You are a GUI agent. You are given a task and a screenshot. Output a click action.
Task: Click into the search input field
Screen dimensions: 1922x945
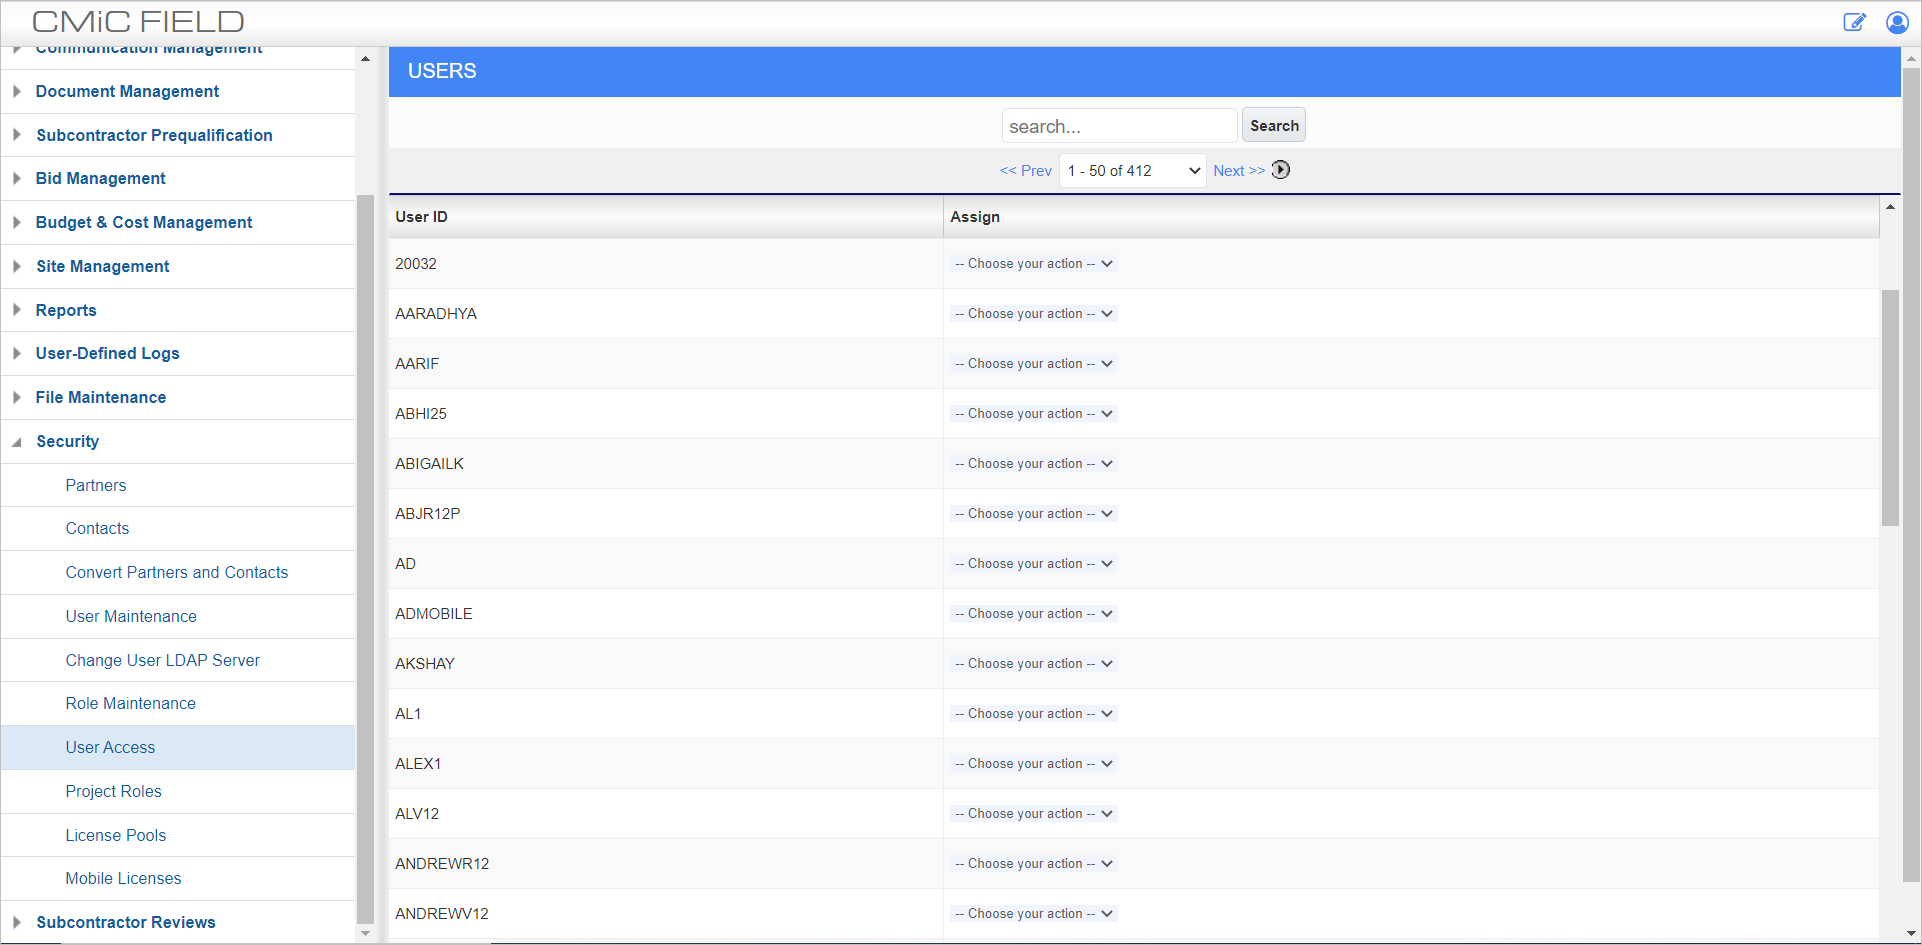pos(1119,126)
